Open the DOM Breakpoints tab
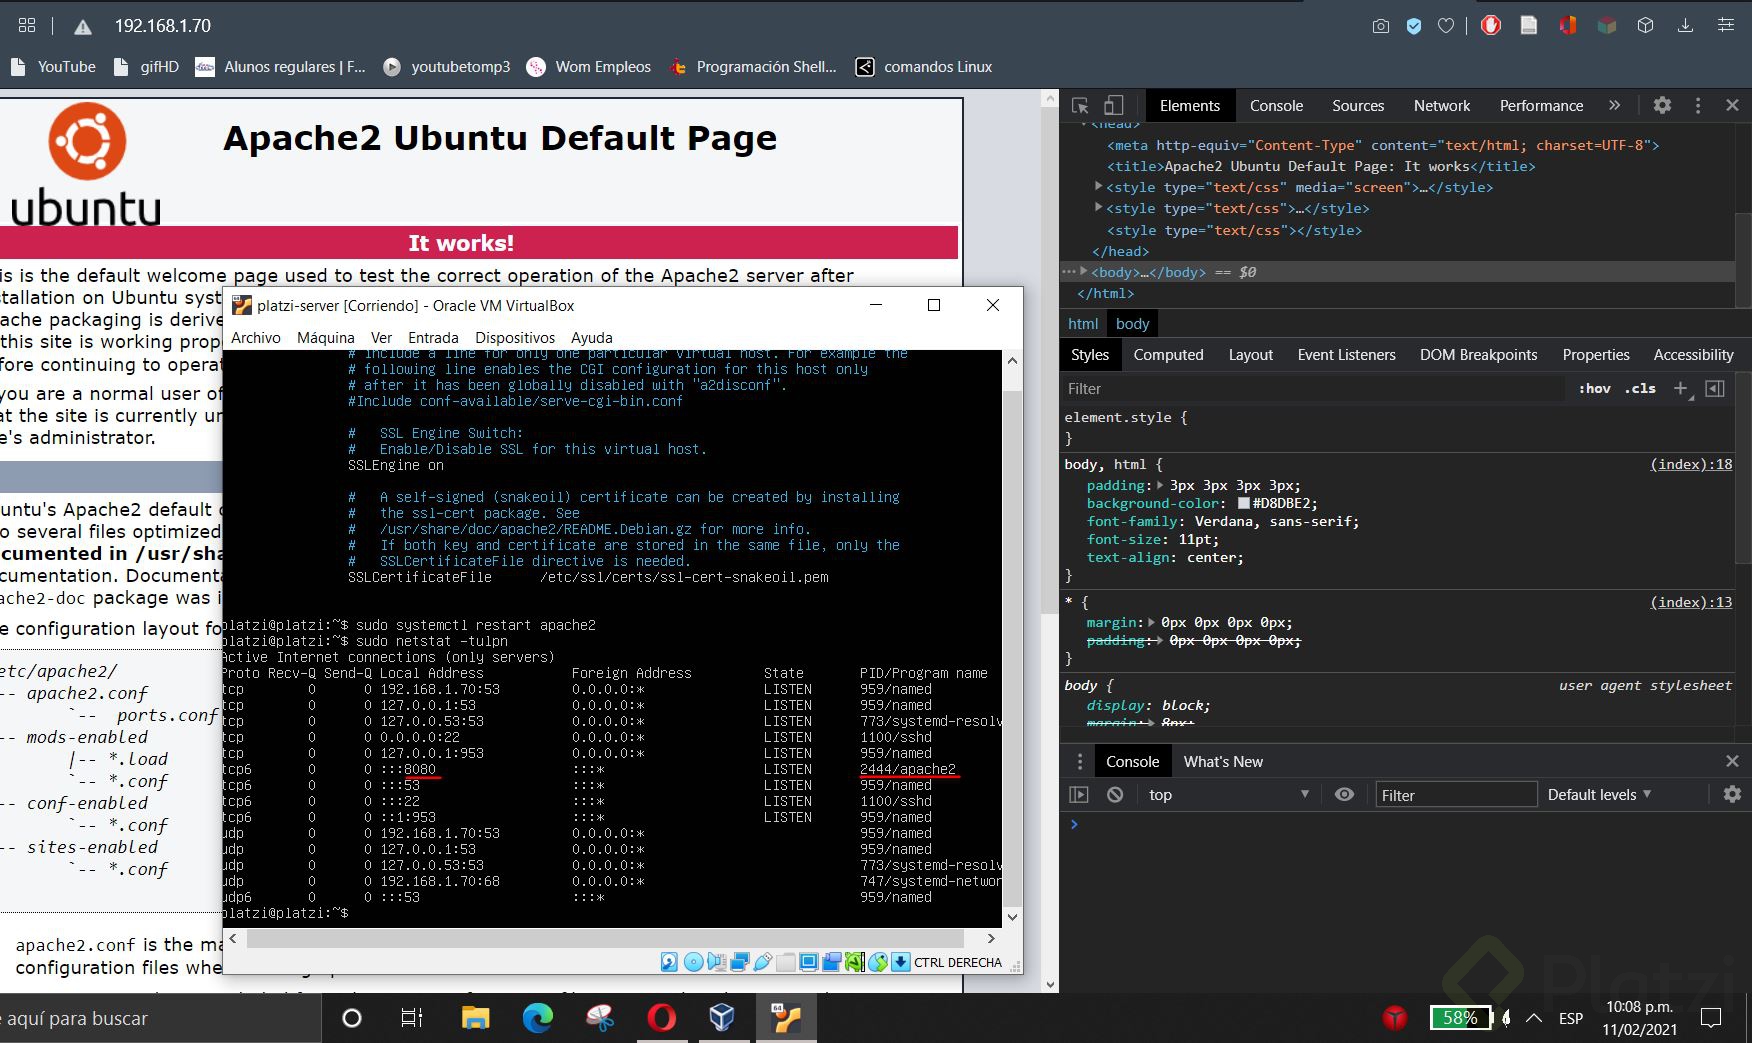 pos(1478,354)
